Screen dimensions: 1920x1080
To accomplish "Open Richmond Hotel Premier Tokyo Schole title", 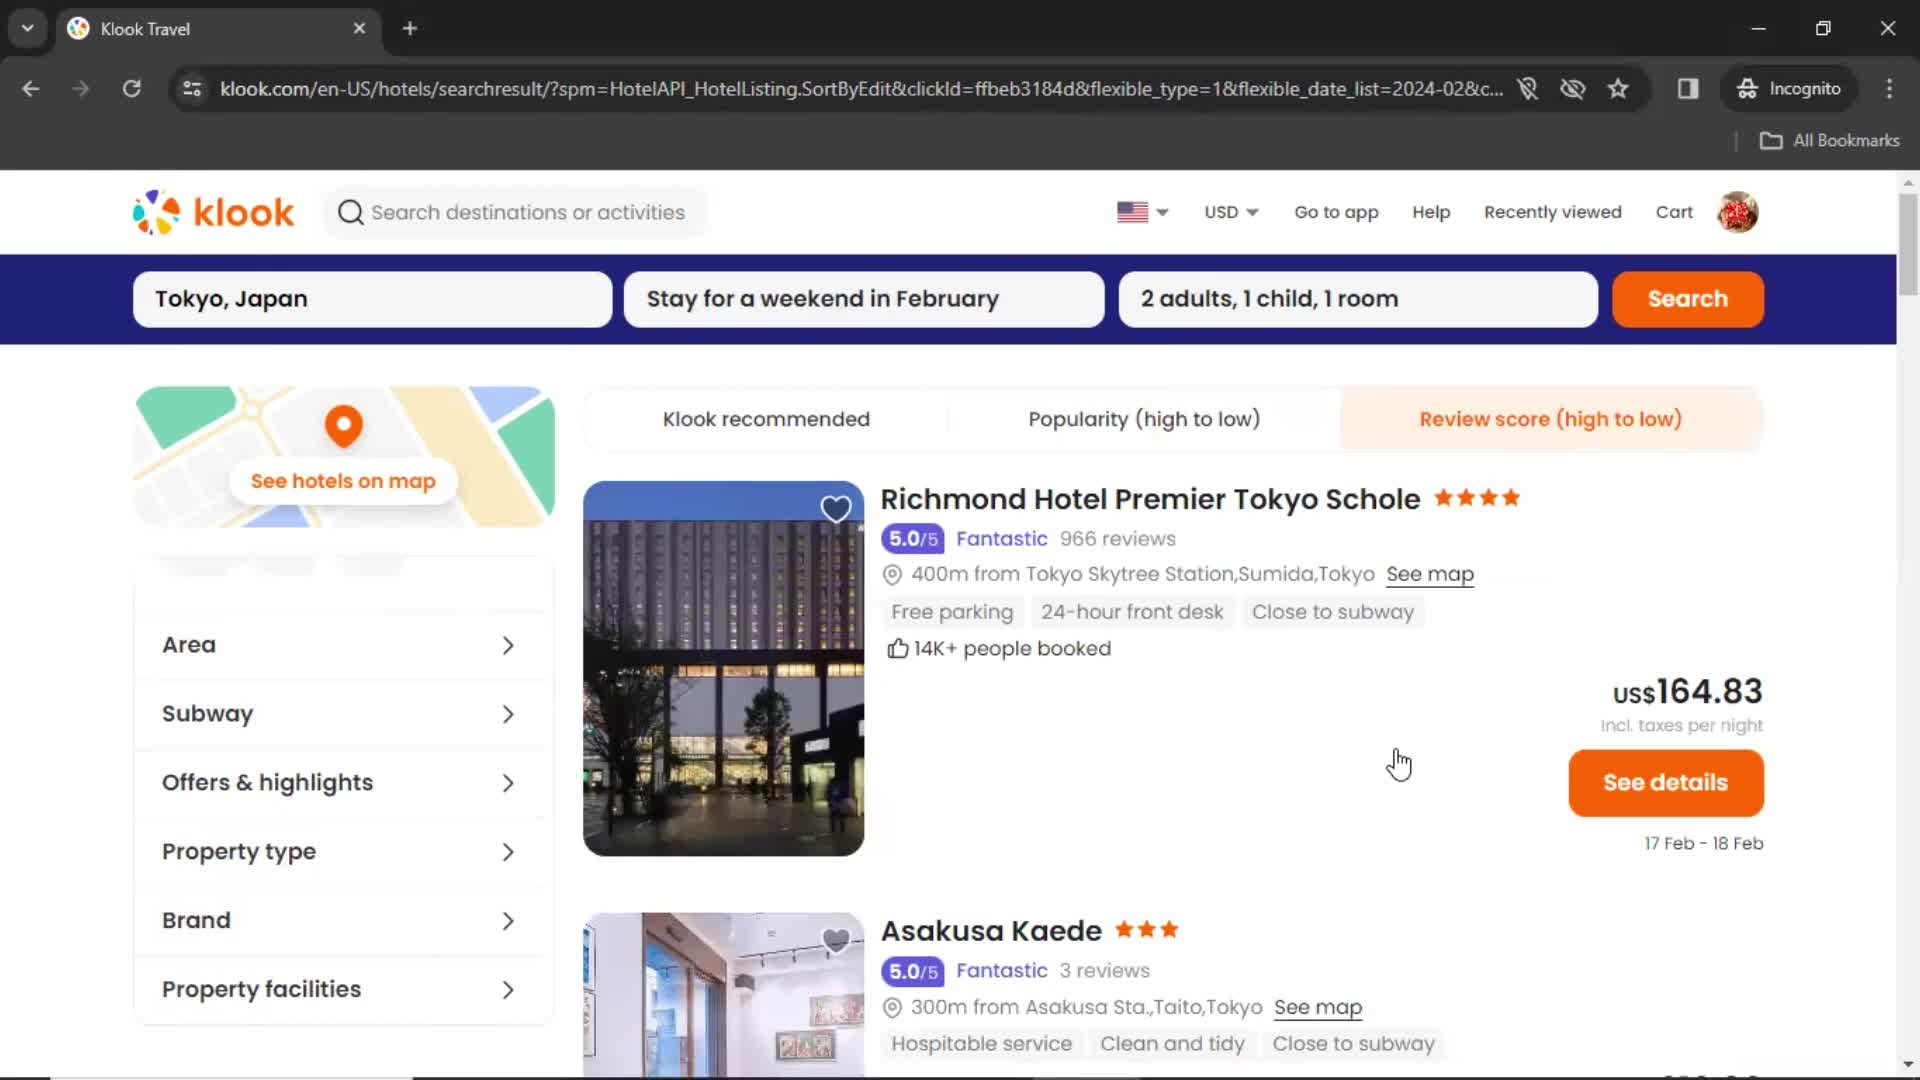I will (1150, 499).
